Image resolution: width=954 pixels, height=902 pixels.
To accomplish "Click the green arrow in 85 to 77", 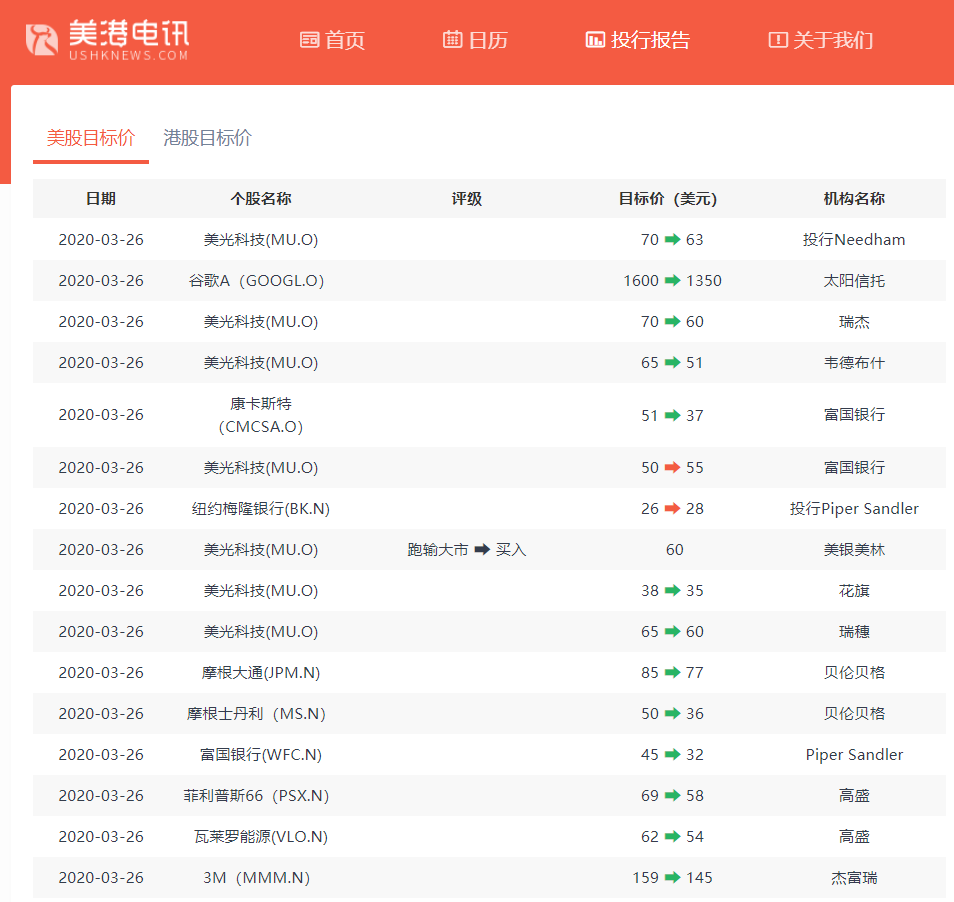I will click(672, 672).
